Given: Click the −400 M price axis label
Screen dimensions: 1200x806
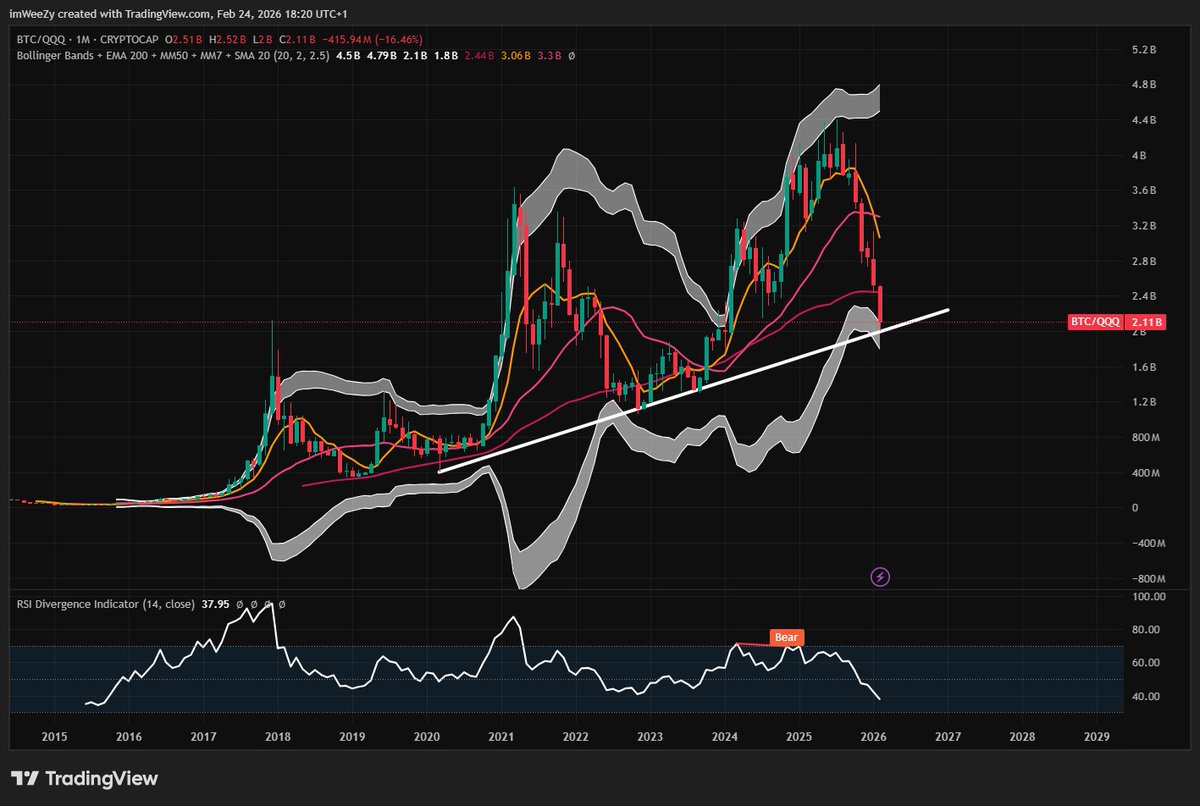Looking at the screenshot, I should pyautogui.click(x=1149, y=544).
